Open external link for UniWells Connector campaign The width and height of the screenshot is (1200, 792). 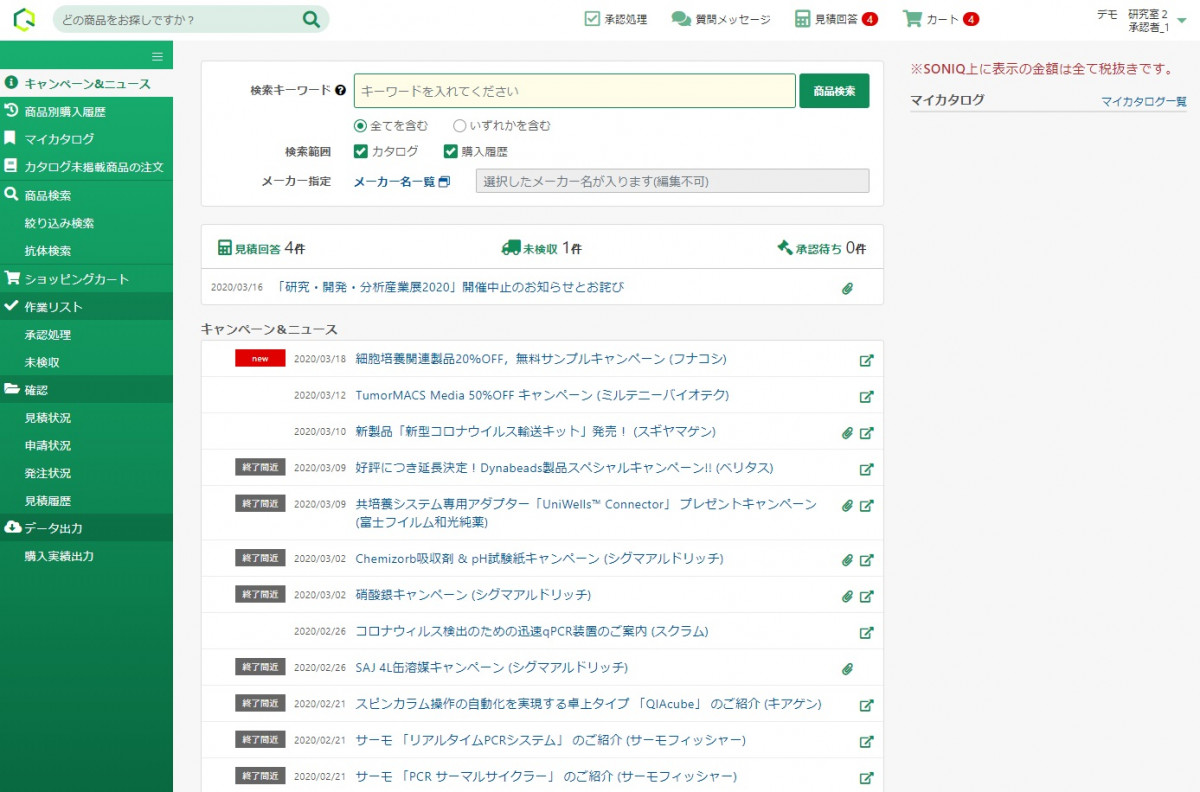[x=867, y=506]
